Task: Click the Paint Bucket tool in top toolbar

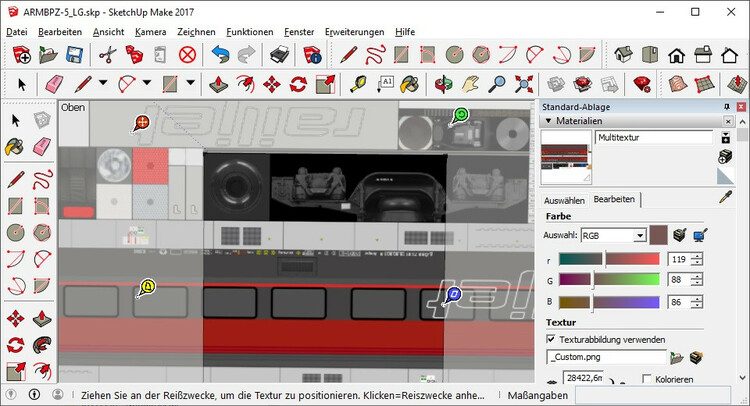Action: click(x=410, y=85)
